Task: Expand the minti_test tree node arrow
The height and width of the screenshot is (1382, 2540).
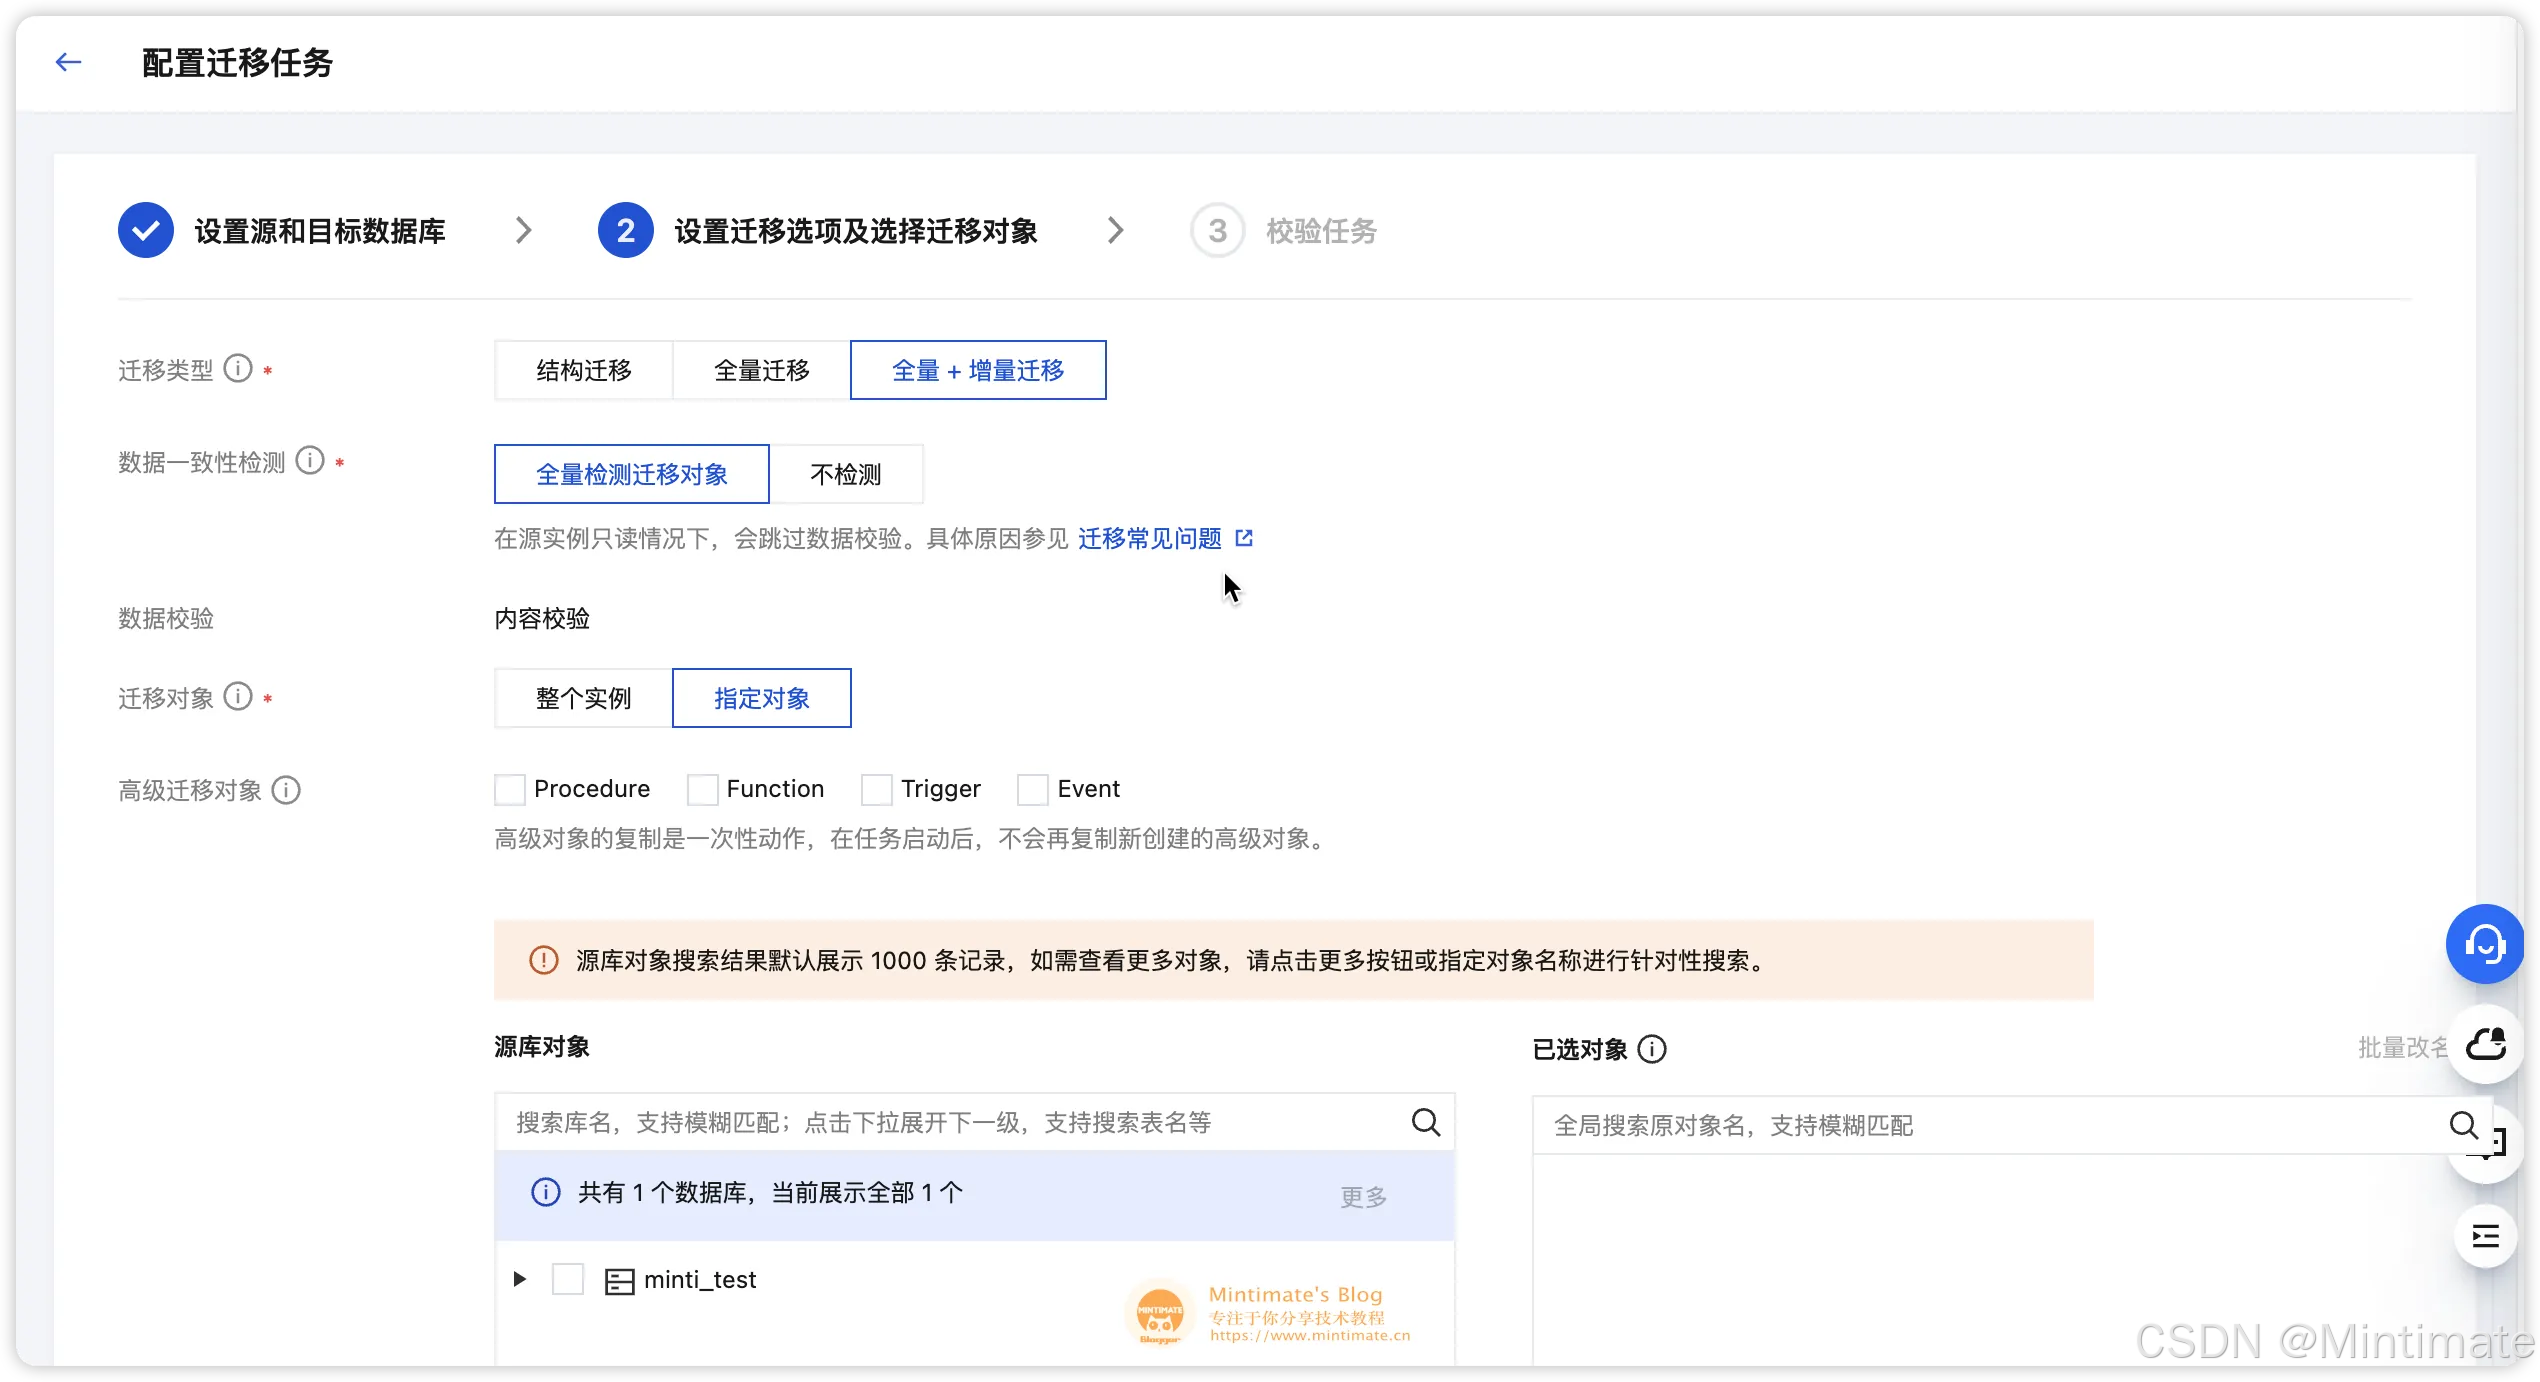Action: coord(520,1280)
